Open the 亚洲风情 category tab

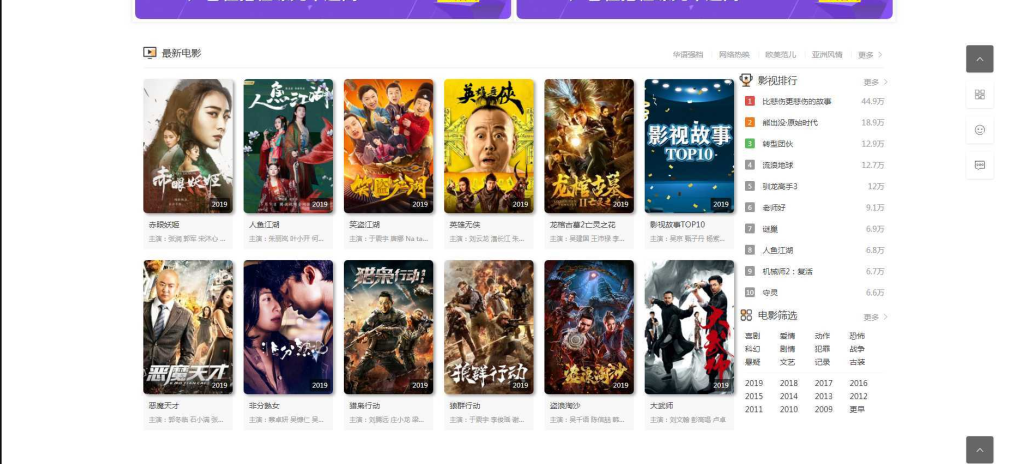[x=827, y=55]
